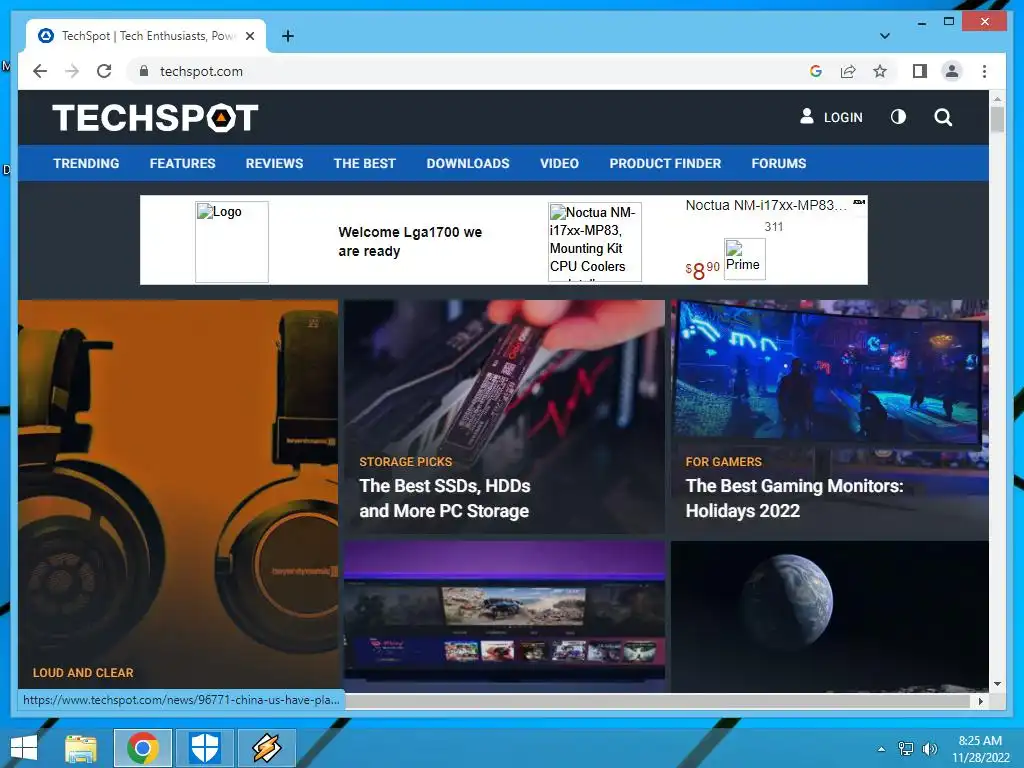Open the headphones LOUD AND CLEAR article
The width and height of the screenshot is (1024, 768).
click(178, 496)
